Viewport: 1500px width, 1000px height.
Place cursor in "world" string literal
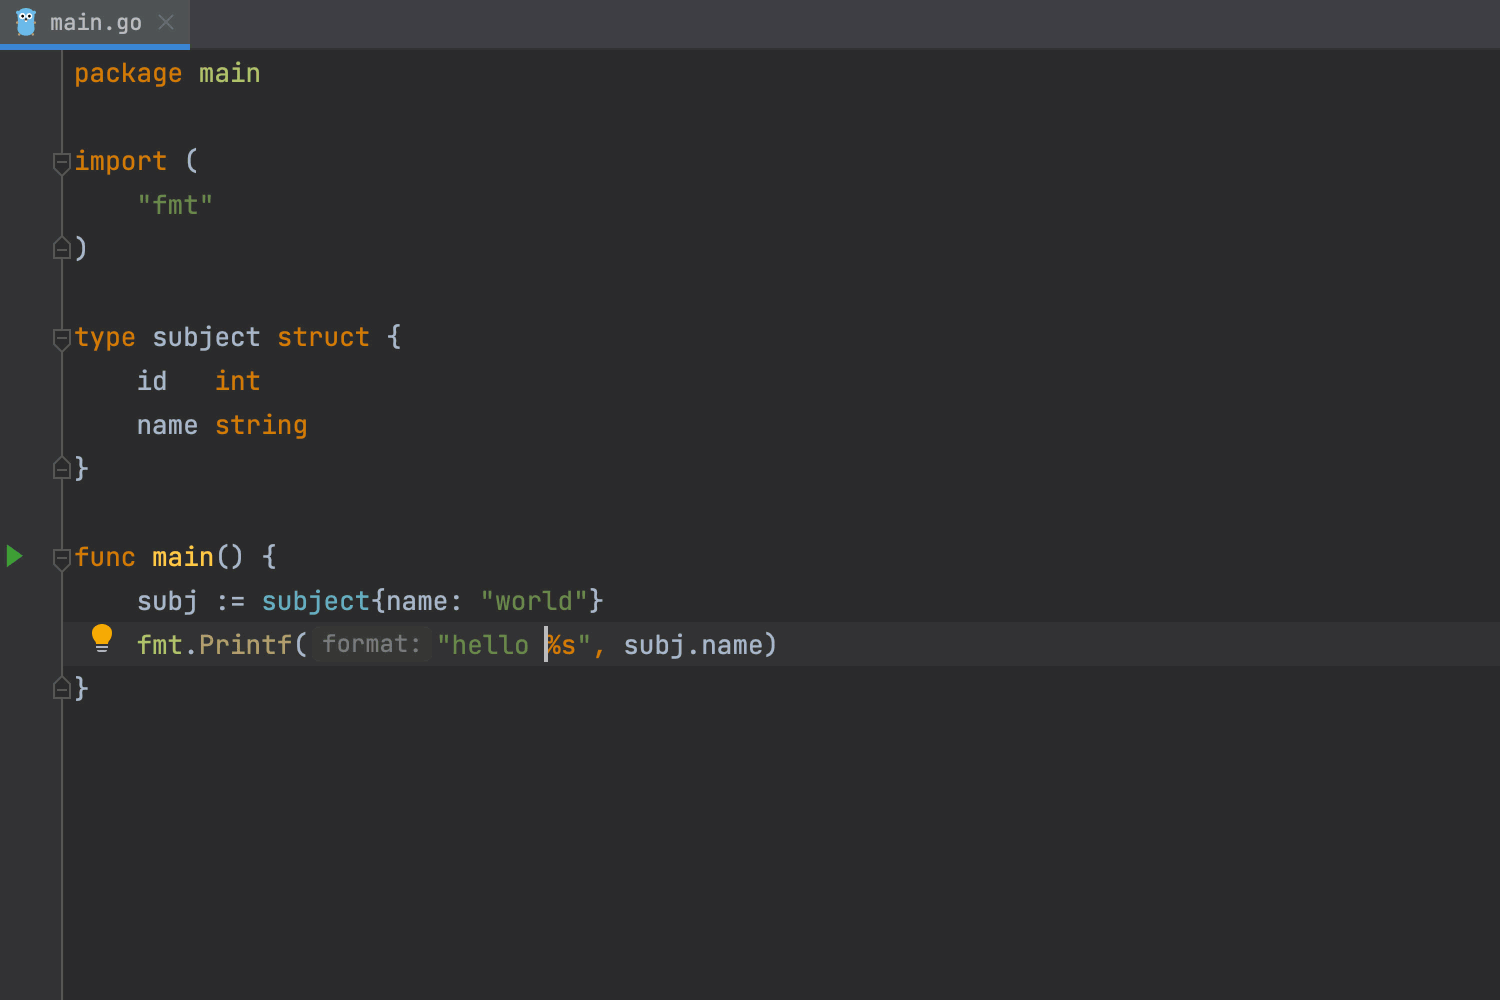point(533,601)
